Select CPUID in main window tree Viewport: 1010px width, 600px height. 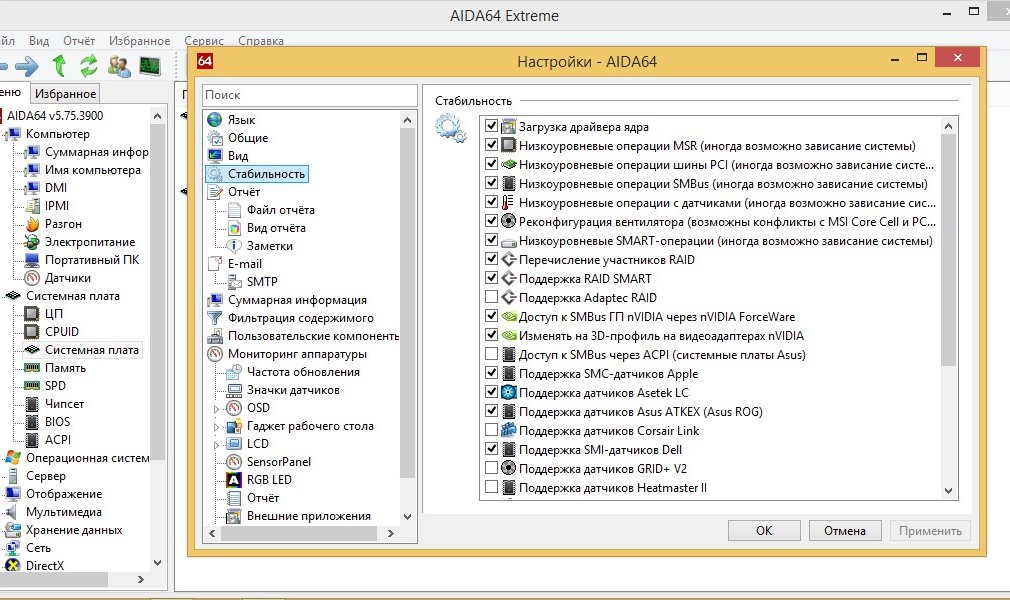(x=62, y=332)
